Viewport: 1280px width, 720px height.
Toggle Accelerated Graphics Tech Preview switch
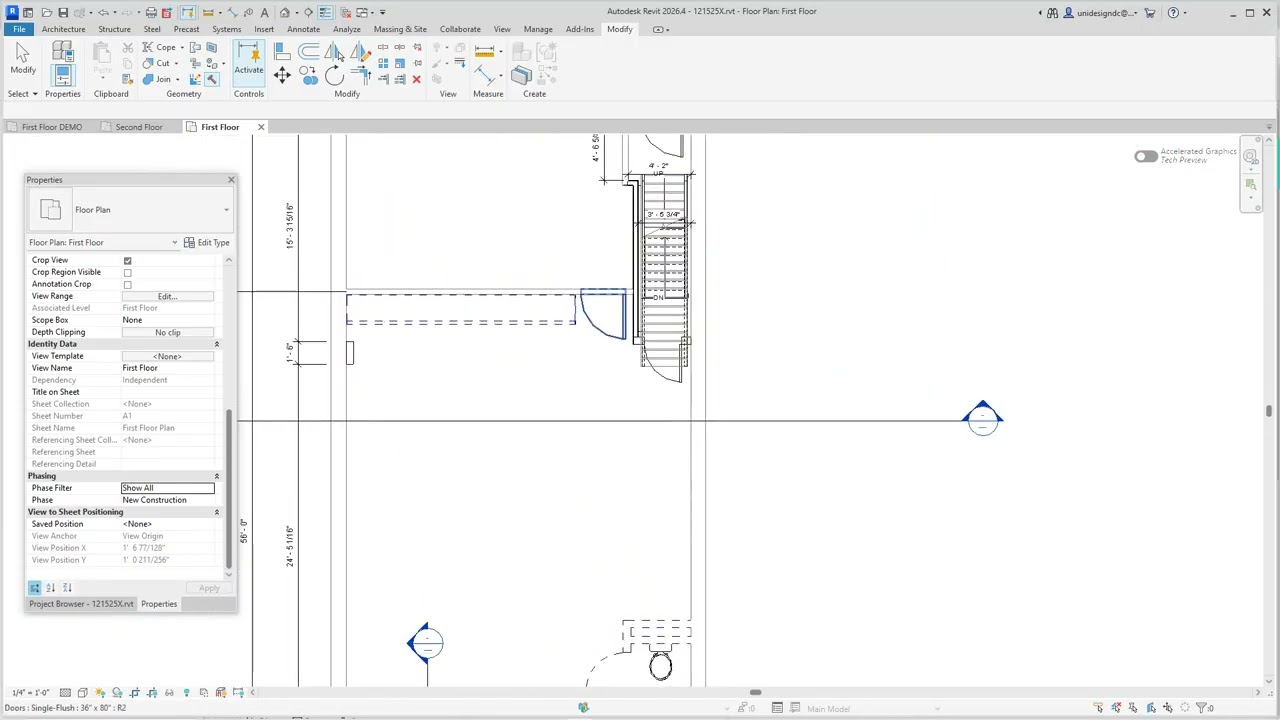1145,156
